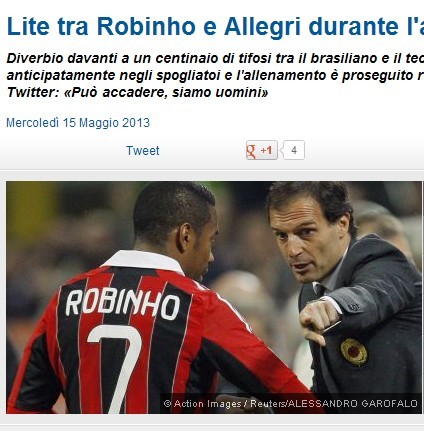This screenshot has height=431, width=424.
Task: Click the quote 'Può accadere, siamo uomini'
Action: [166, 92]
